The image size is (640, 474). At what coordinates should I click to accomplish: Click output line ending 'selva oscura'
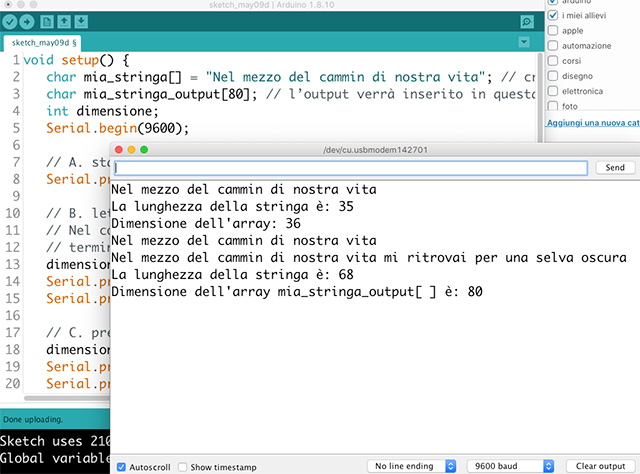(x=369, y=258)
